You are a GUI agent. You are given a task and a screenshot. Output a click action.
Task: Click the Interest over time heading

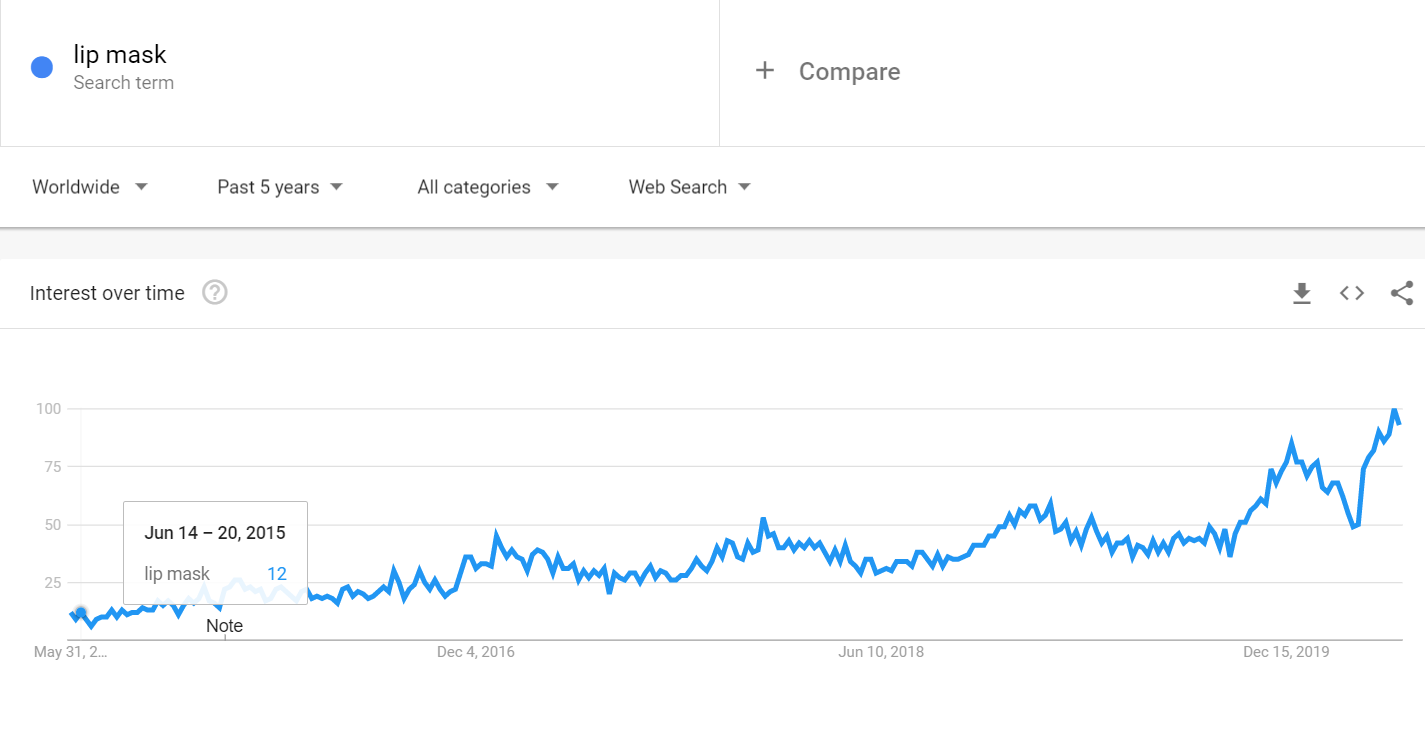(x=107, y=293)
